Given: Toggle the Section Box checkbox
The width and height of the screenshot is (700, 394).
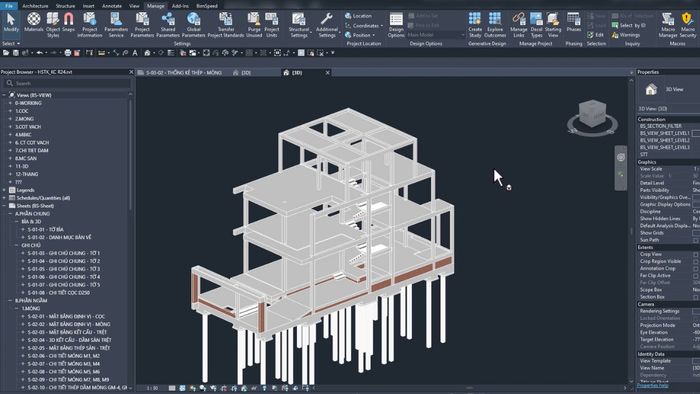Looking at the screenshot, I should 696,297.
